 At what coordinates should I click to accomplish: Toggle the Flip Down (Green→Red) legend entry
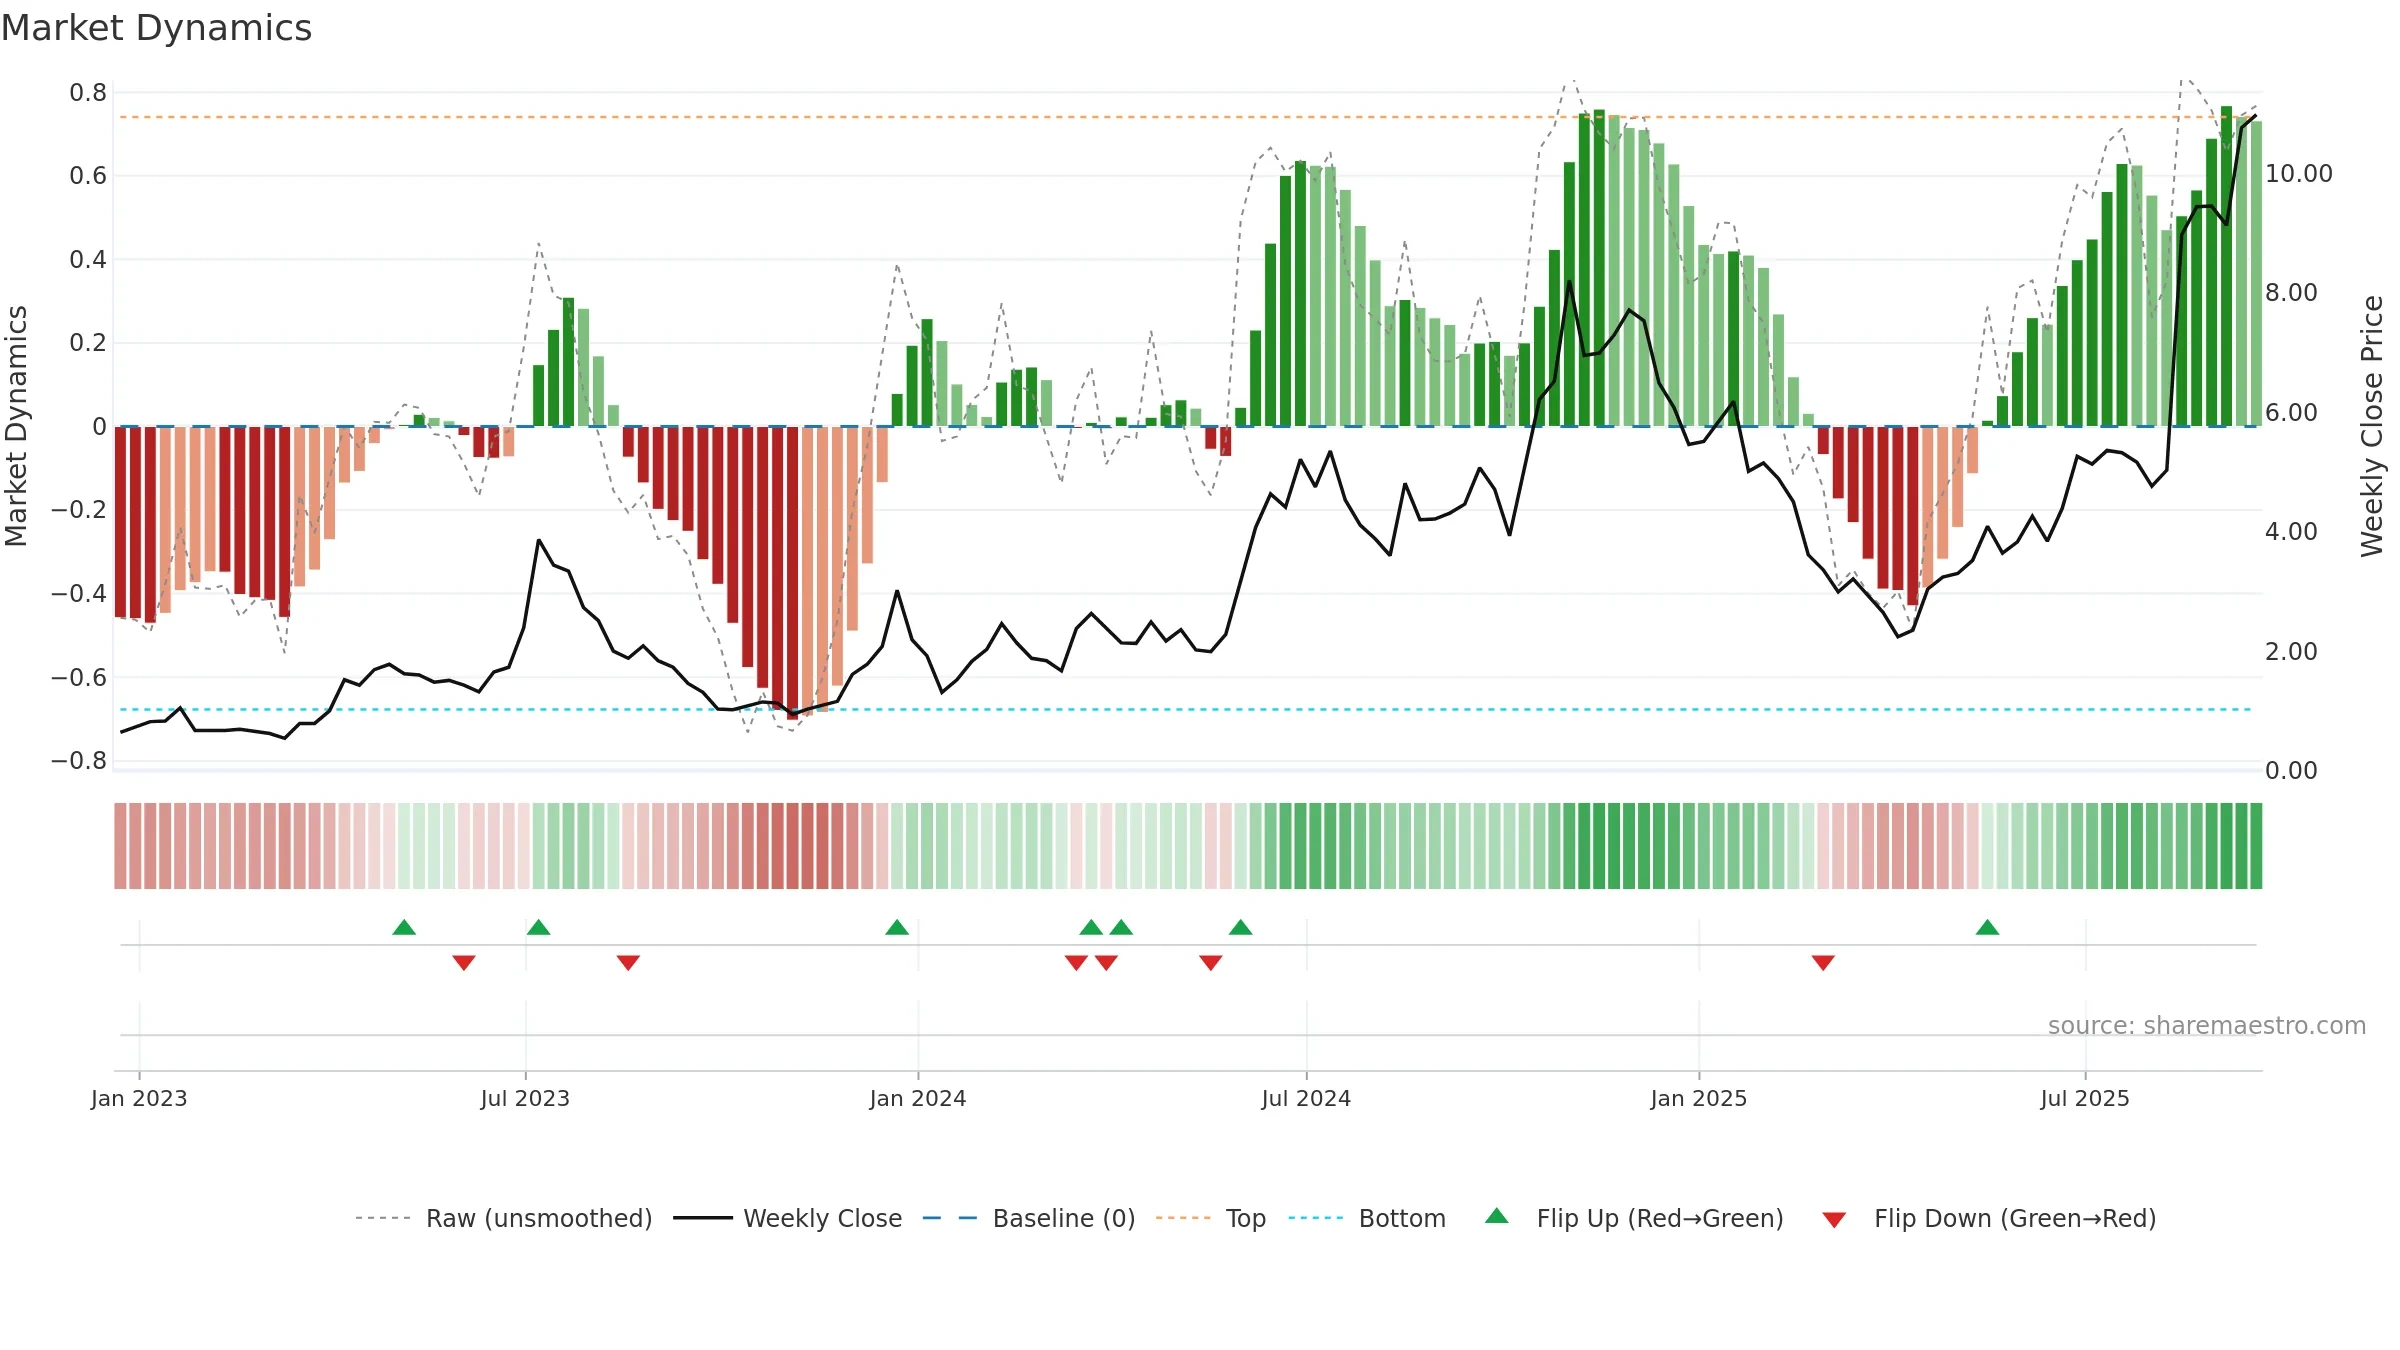[x=2015, y=1218]
